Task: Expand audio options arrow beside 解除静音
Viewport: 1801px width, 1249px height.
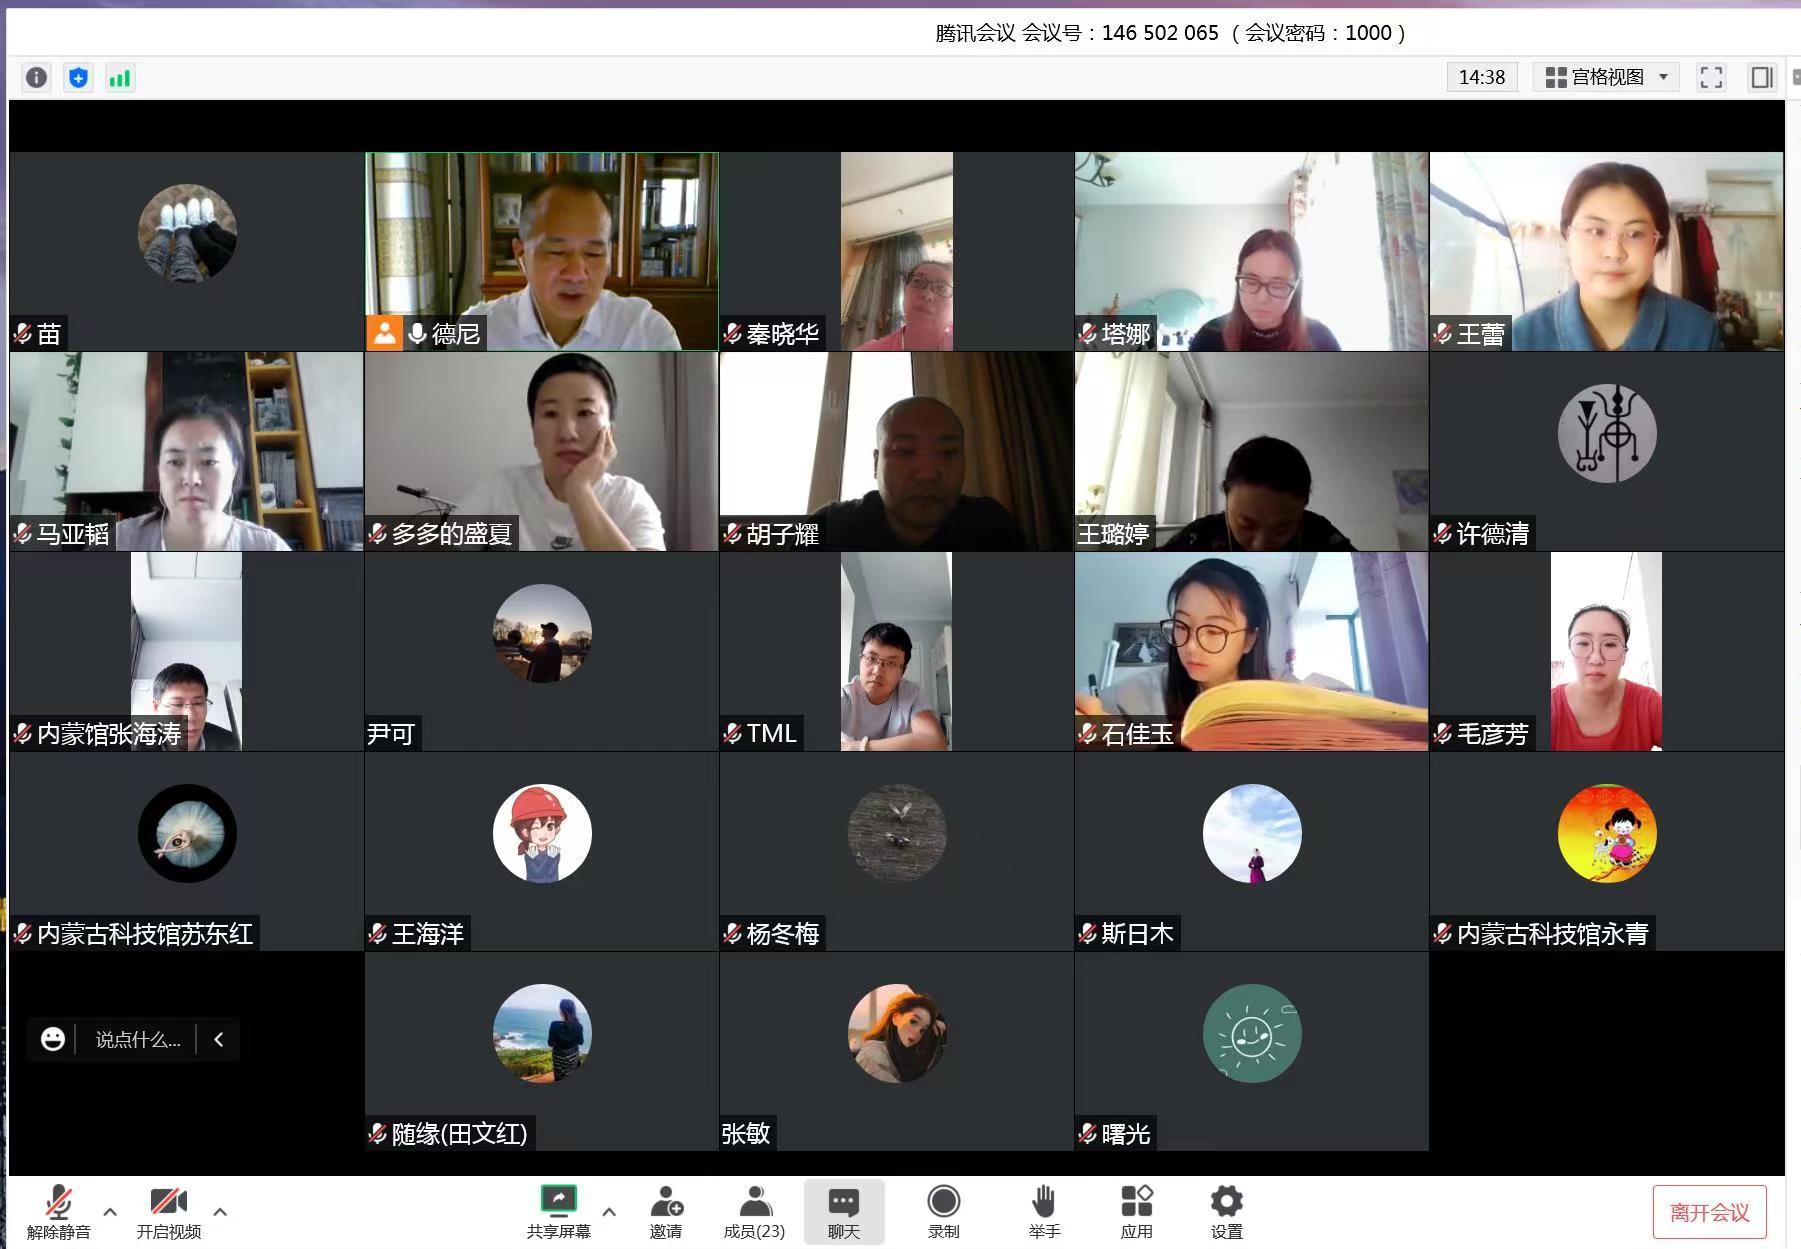Action: point(110,1212)
